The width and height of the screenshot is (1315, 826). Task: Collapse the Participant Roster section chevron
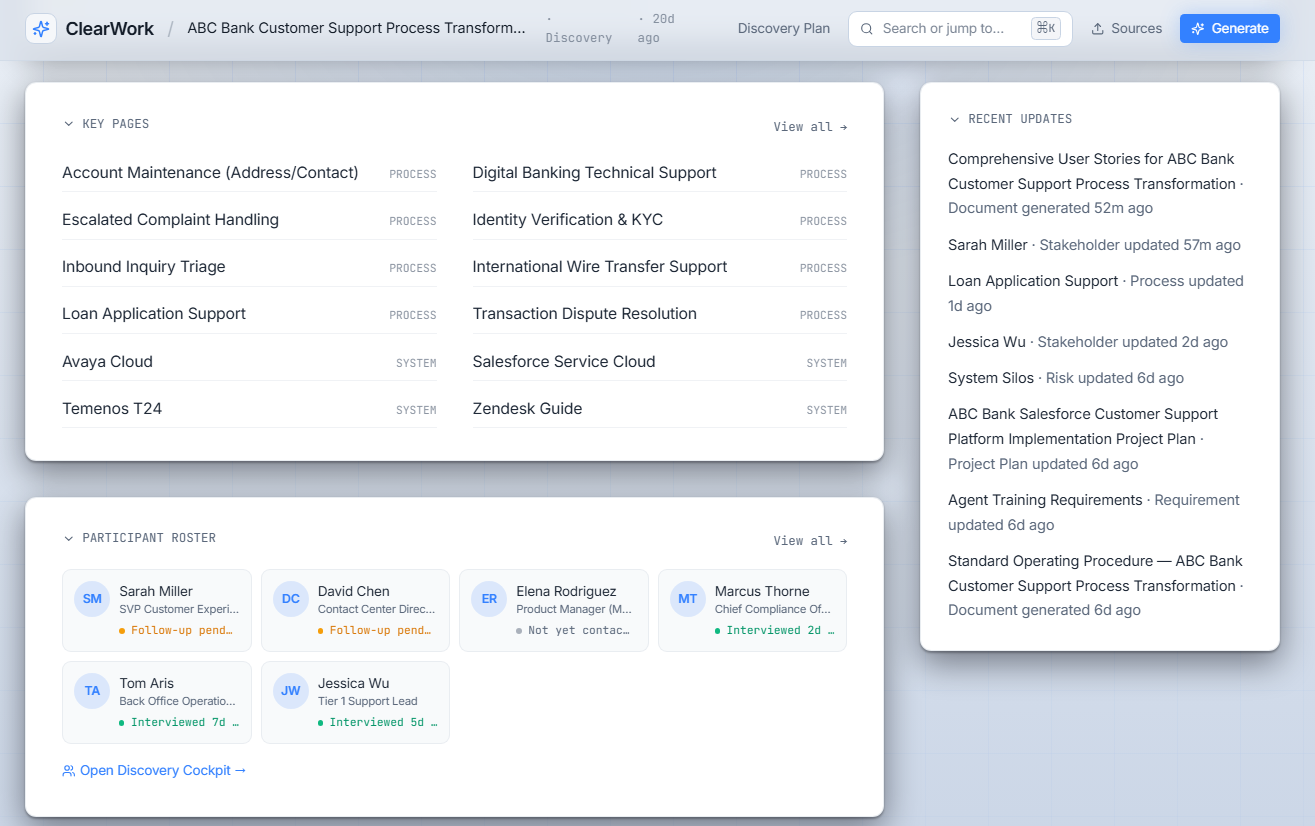coord(68,538)
